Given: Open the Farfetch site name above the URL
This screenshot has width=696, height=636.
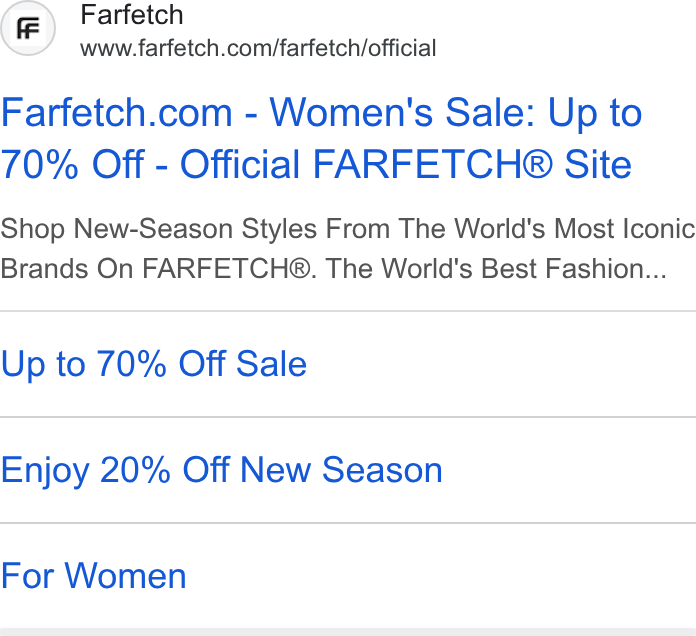Looking at the screenshot, I should [132, 15].
